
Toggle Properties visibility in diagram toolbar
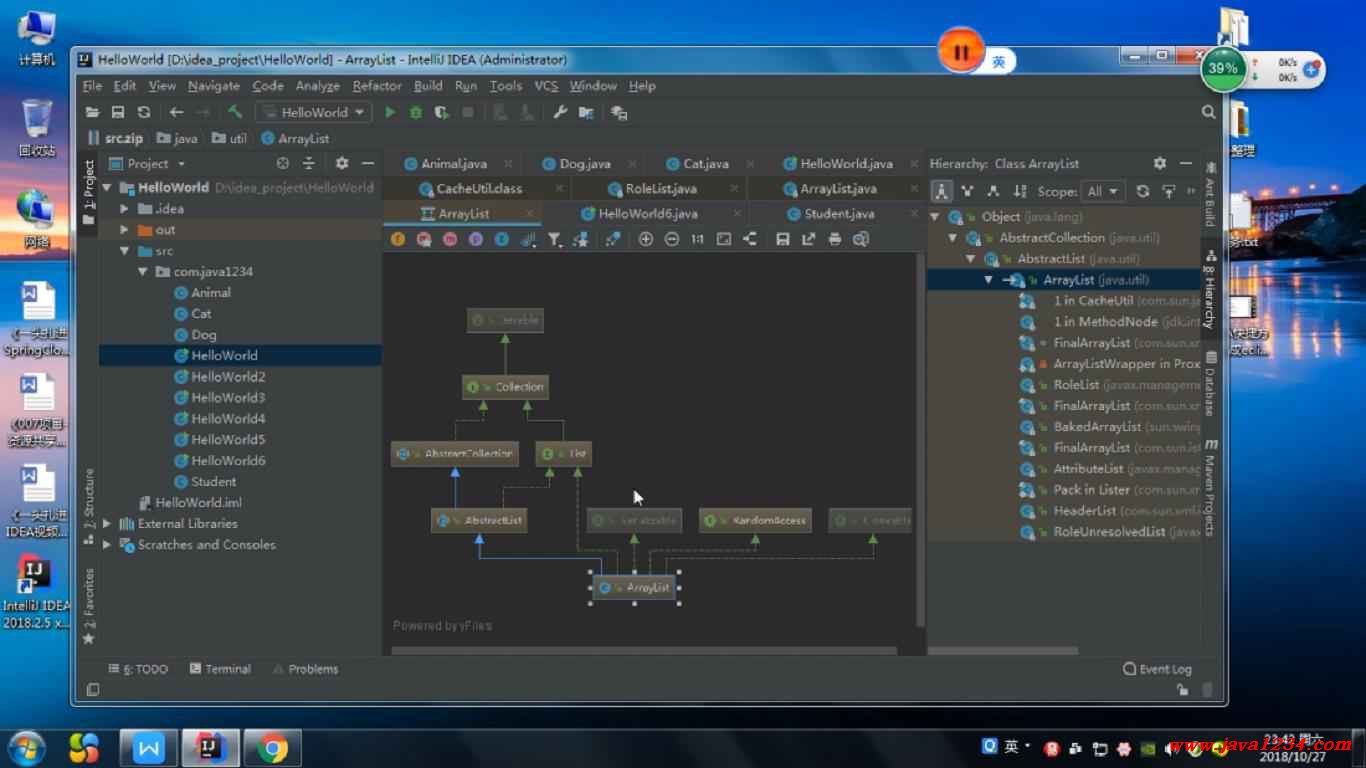(476, 239)
